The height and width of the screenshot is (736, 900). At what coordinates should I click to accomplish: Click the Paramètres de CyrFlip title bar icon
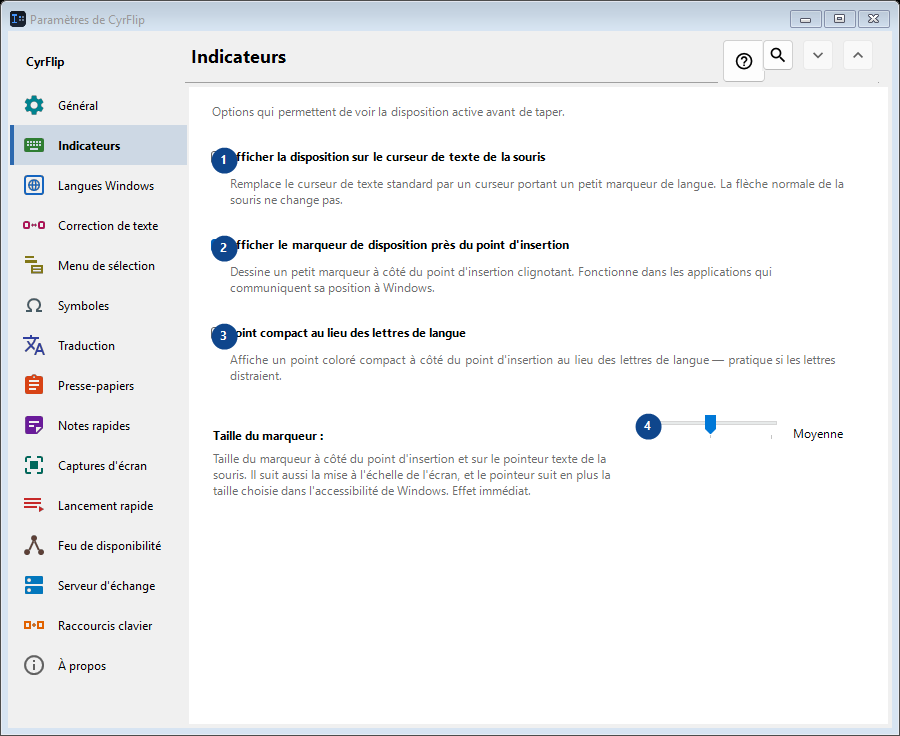[18, 19]
